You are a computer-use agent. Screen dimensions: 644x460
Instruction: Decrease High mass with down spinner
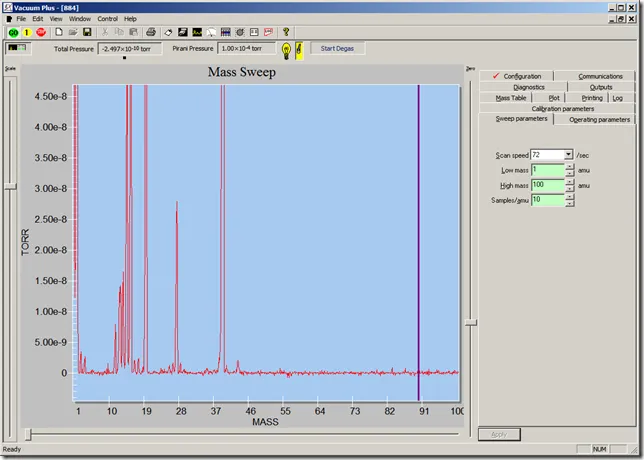pyautogui.click(x=570, y=189)
